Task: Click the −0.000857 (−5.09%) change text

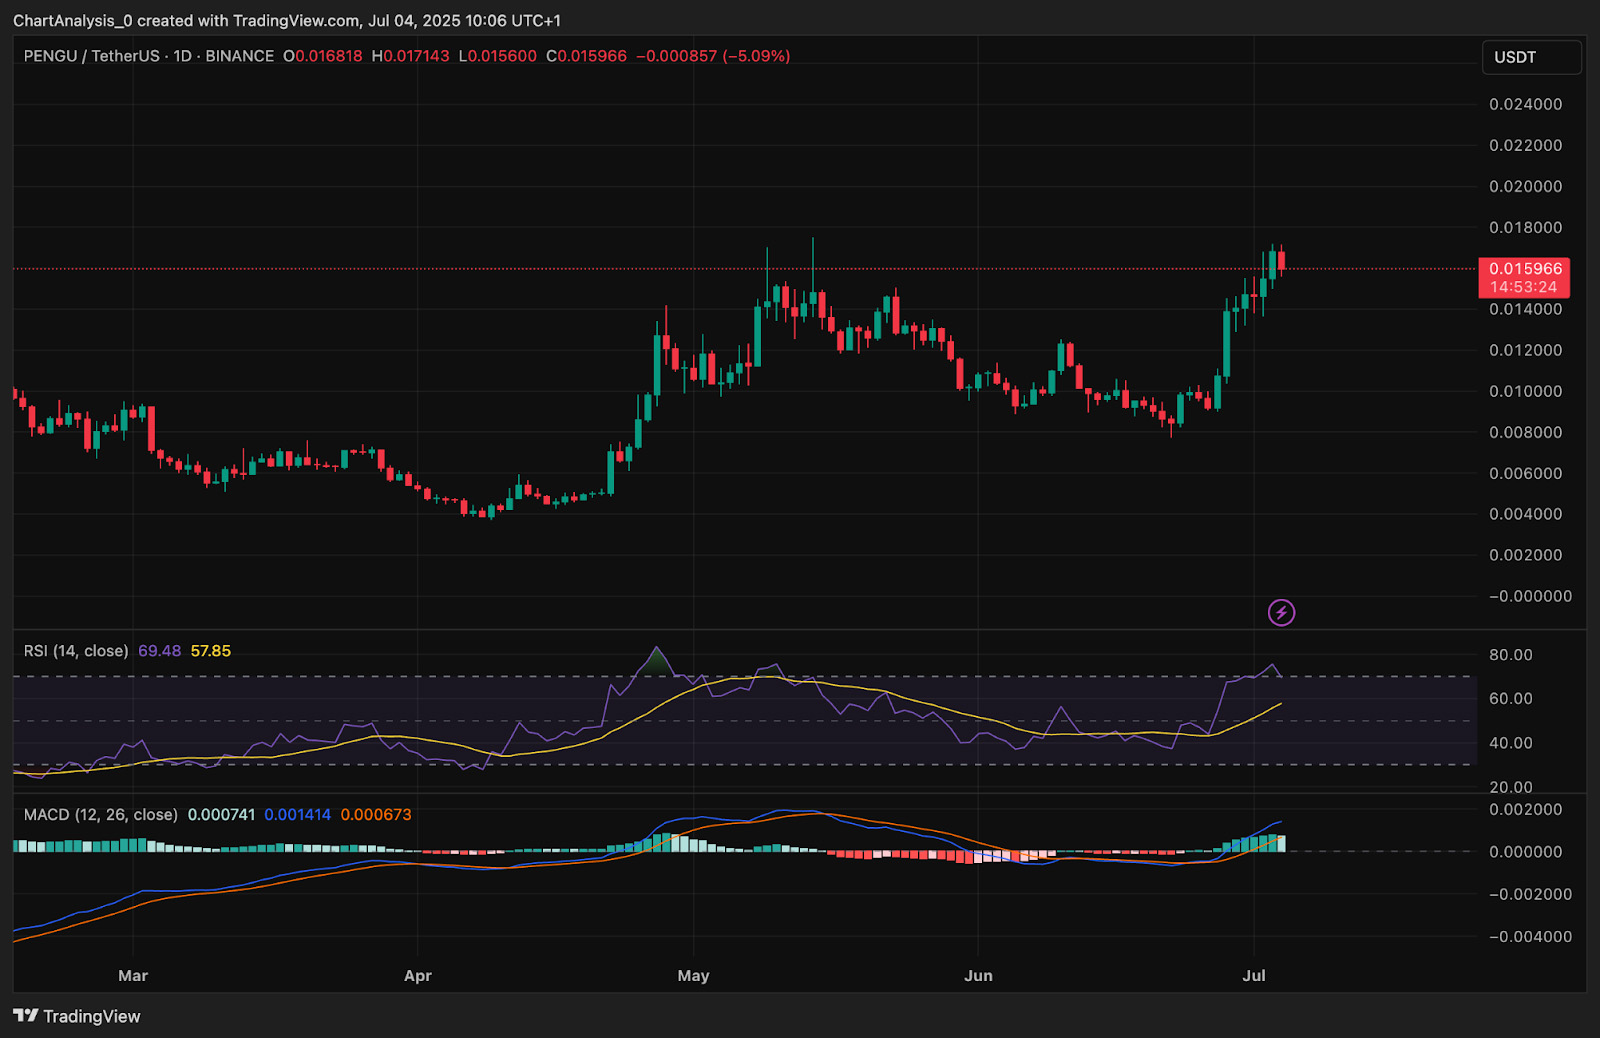Action: (713, 56)
